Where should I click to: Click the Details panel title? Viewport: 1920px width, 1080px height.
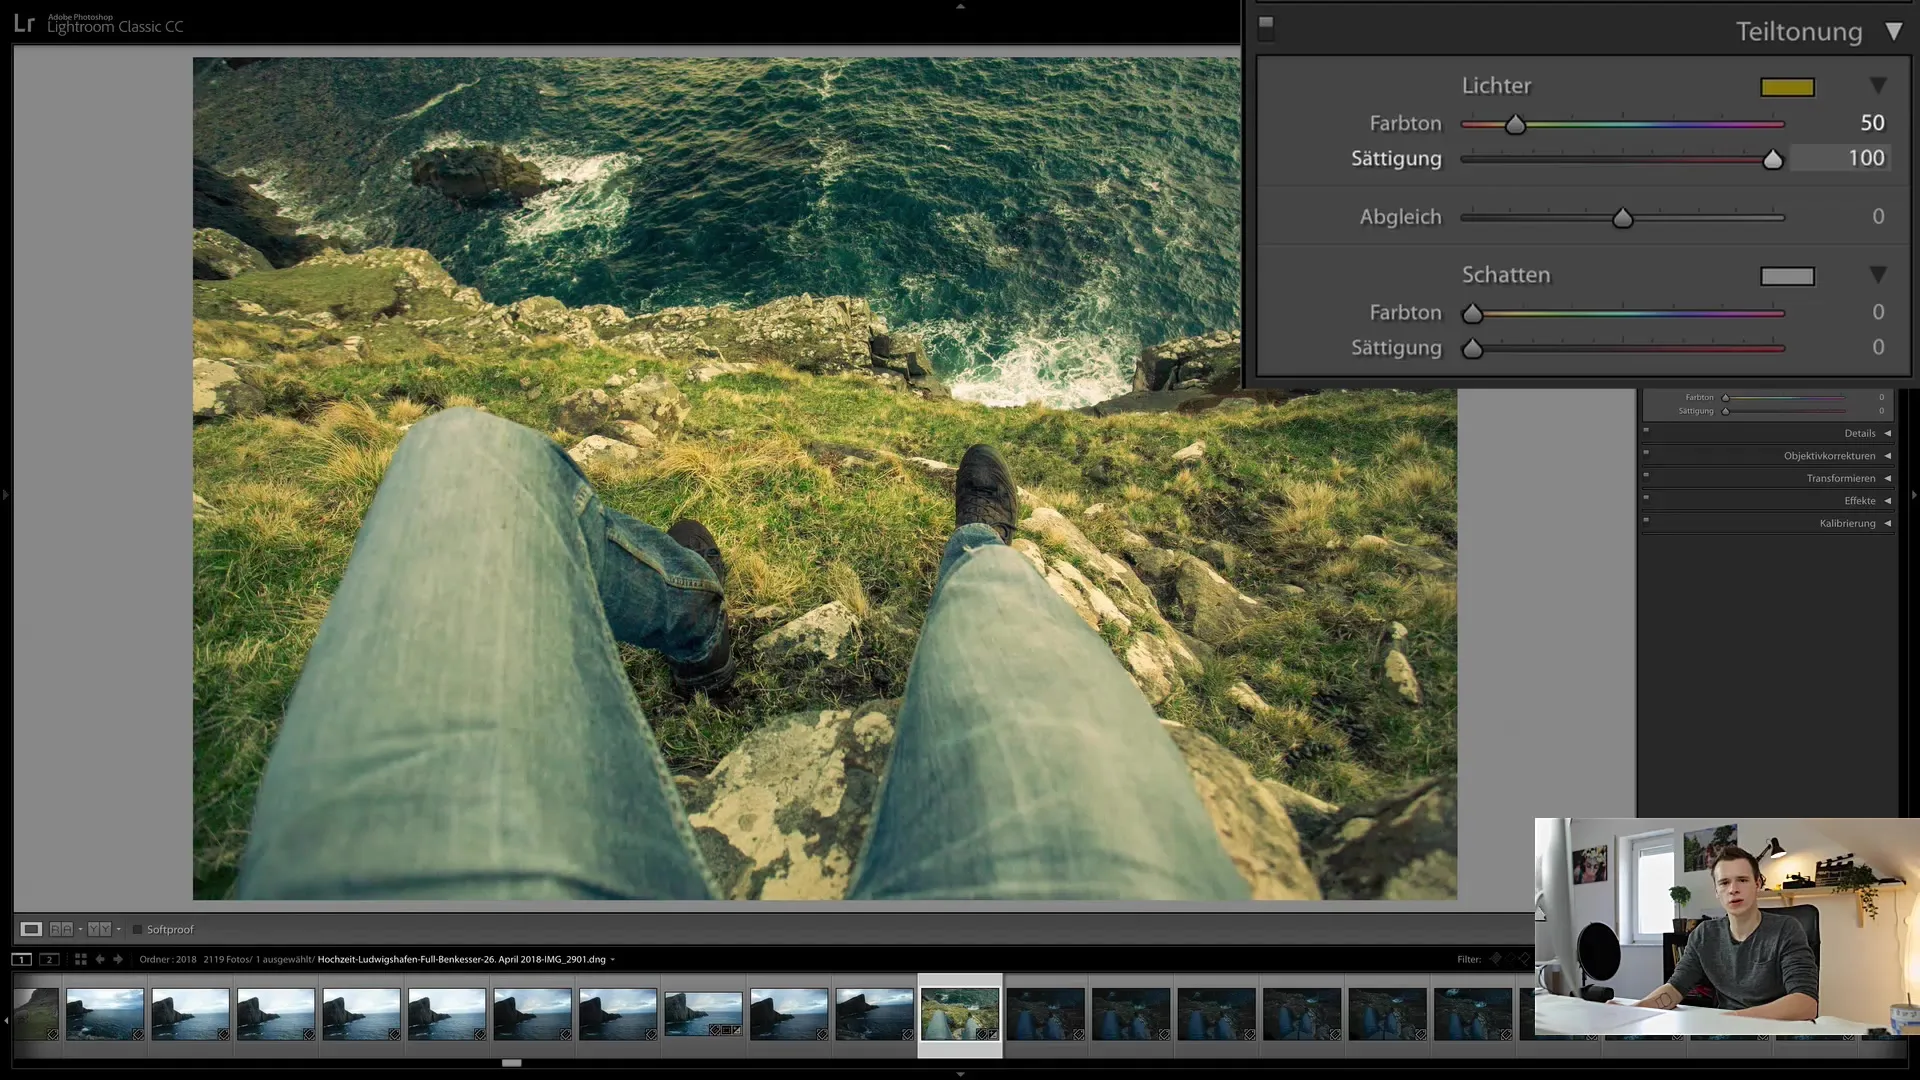tap(1859, 433)
